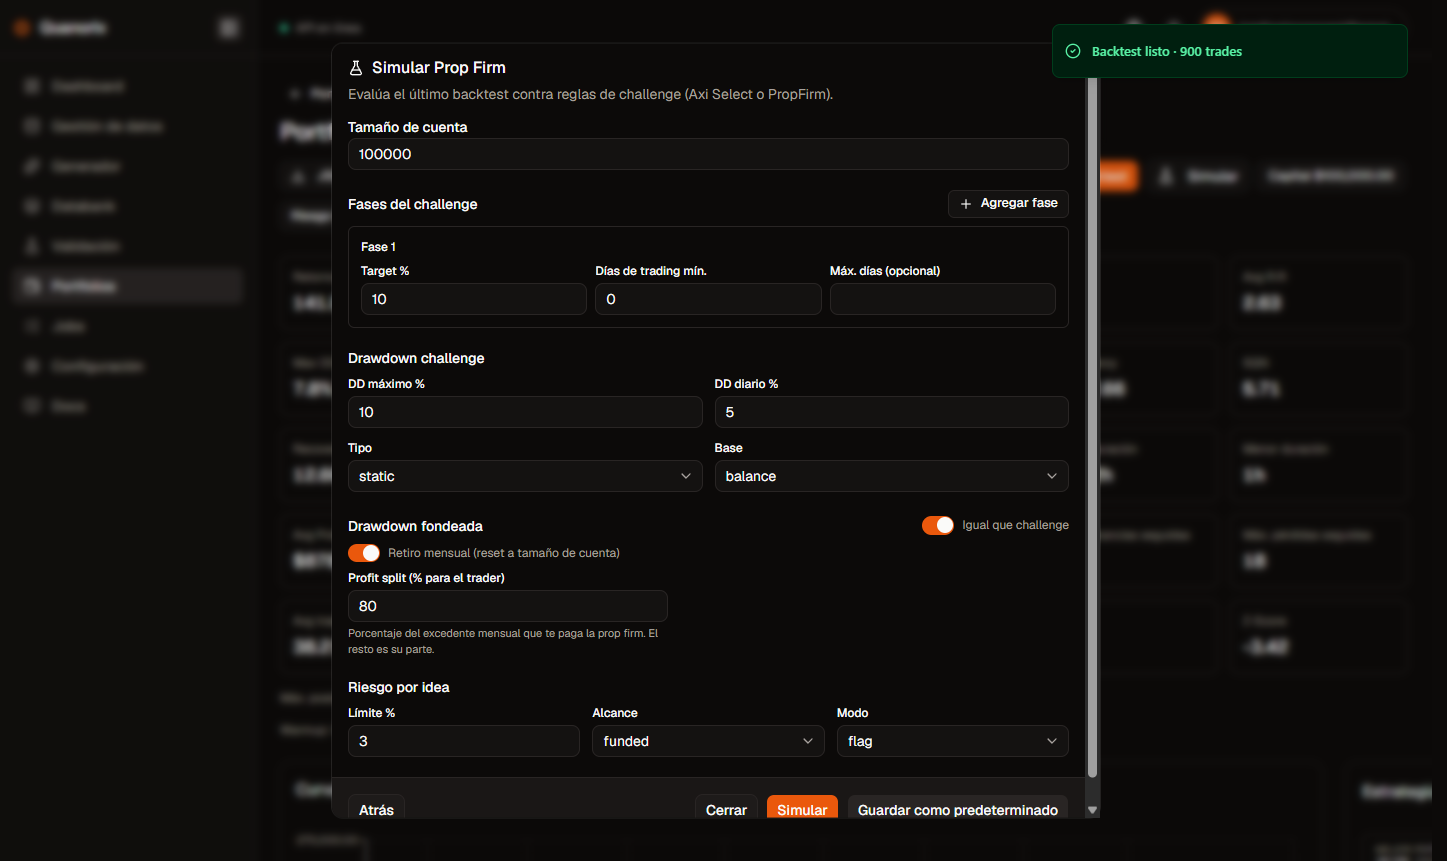Viewport: 1447px width, 861px height.
Task: Click the flask icon beside Simular Prop Firm
Action: pyautogui.click(x=355, y=68)
